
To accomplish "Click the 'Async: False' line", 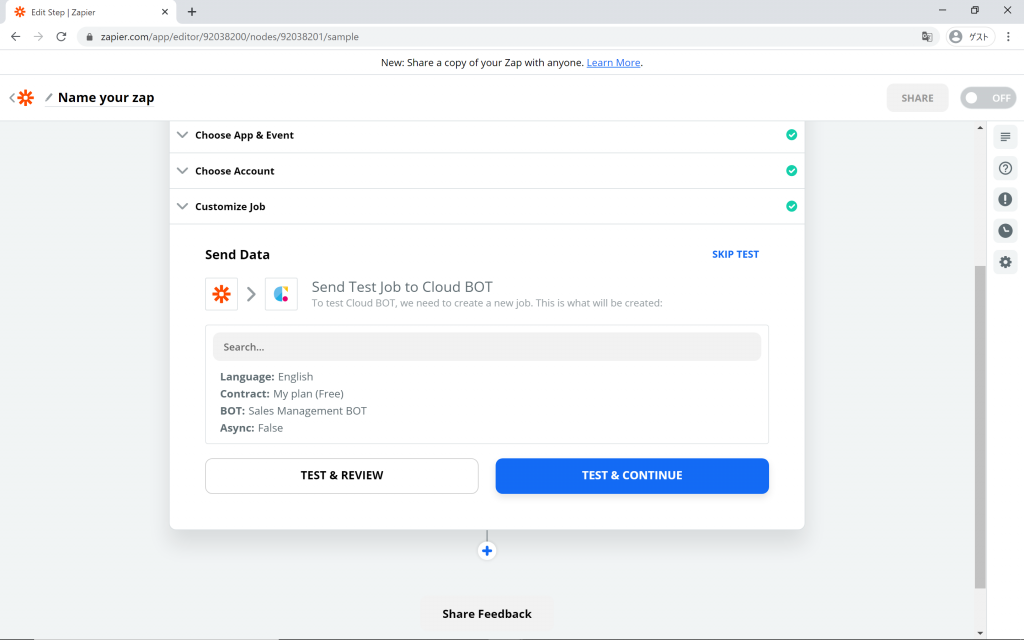I will click(251, 428).
